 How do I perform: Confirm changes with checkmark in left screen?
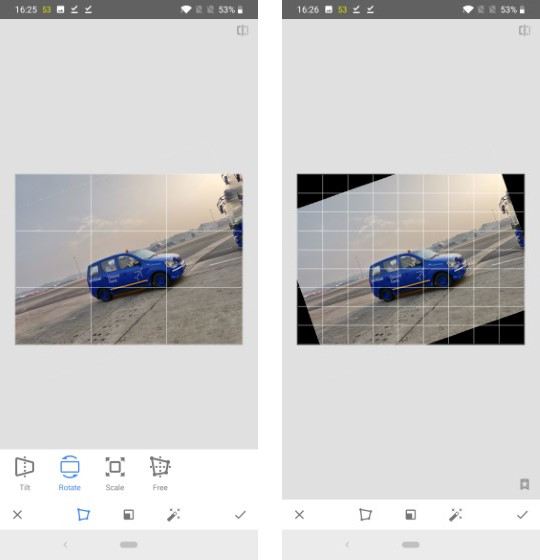coord(240,515)
